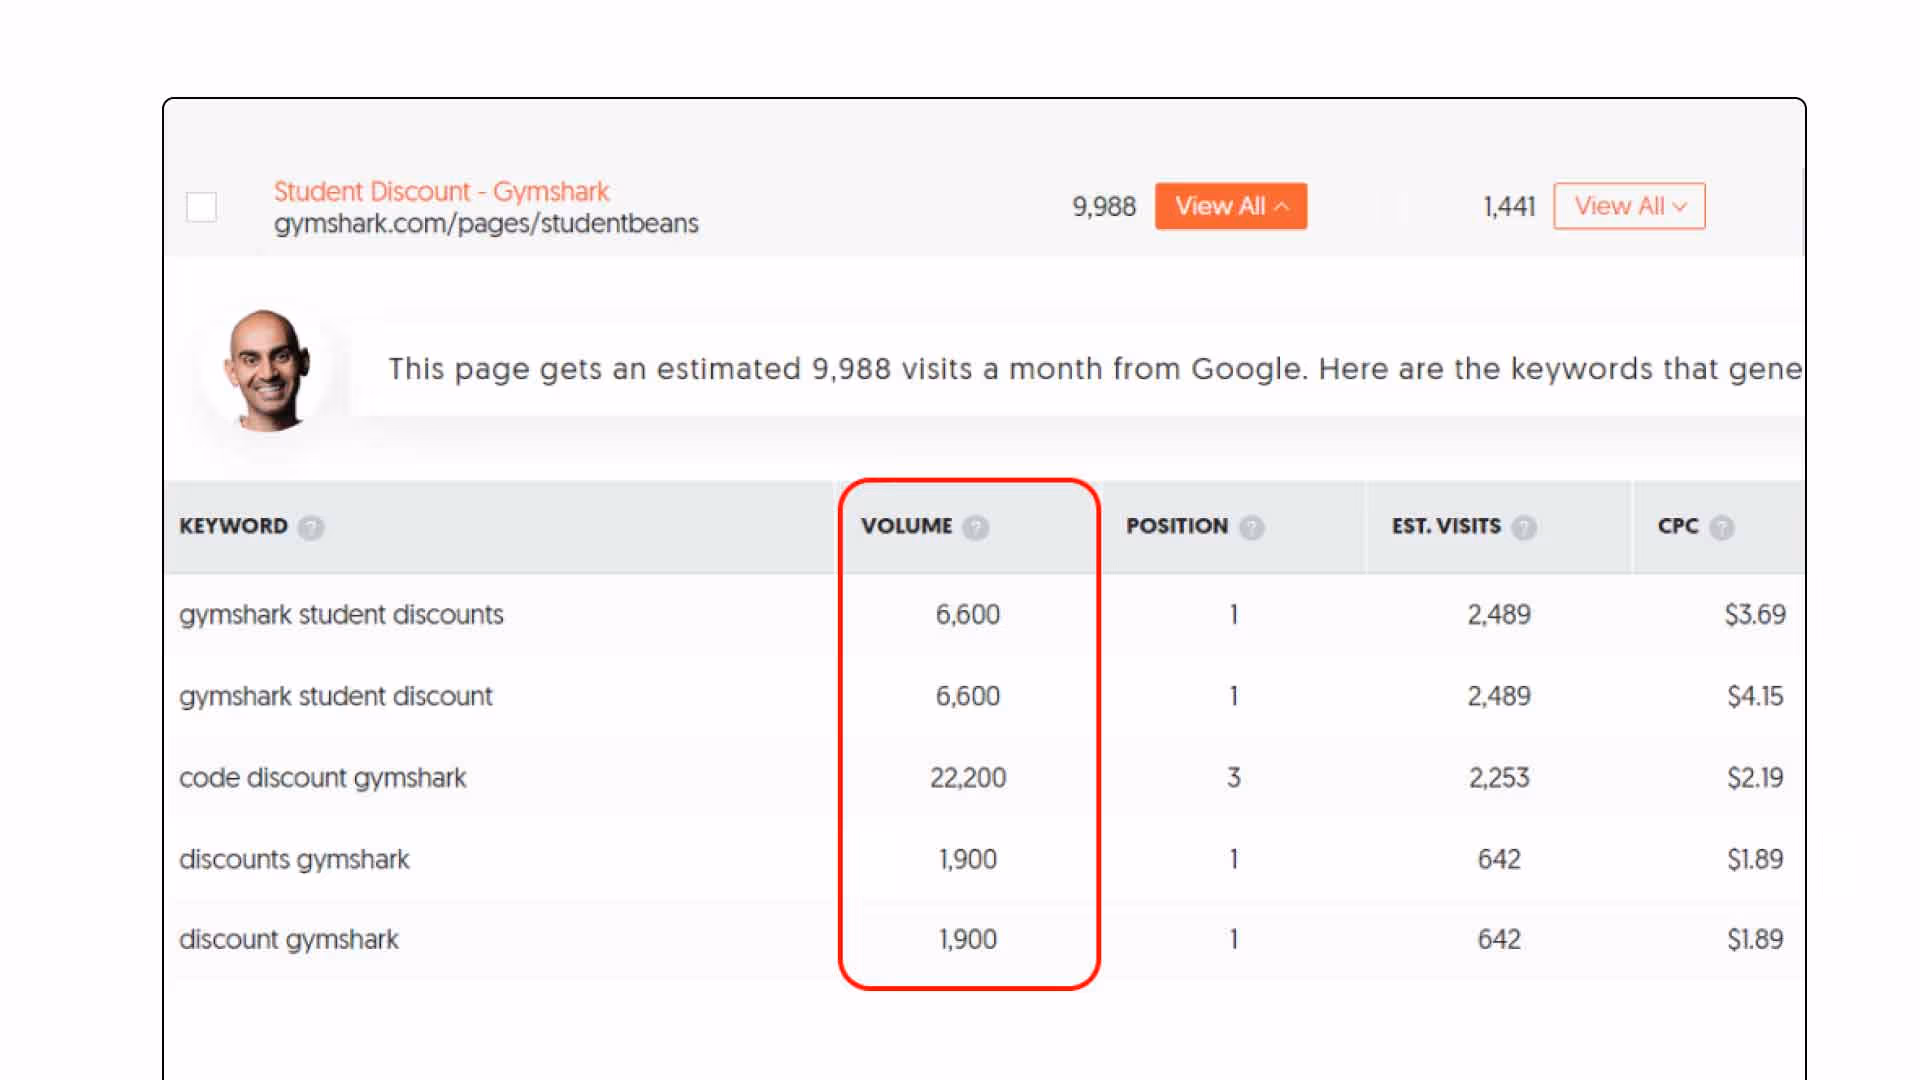This screenshot has height=1080, width=1920.
Task: Collapse keywords with orange View All button
Action: [x=1230, y=206]
